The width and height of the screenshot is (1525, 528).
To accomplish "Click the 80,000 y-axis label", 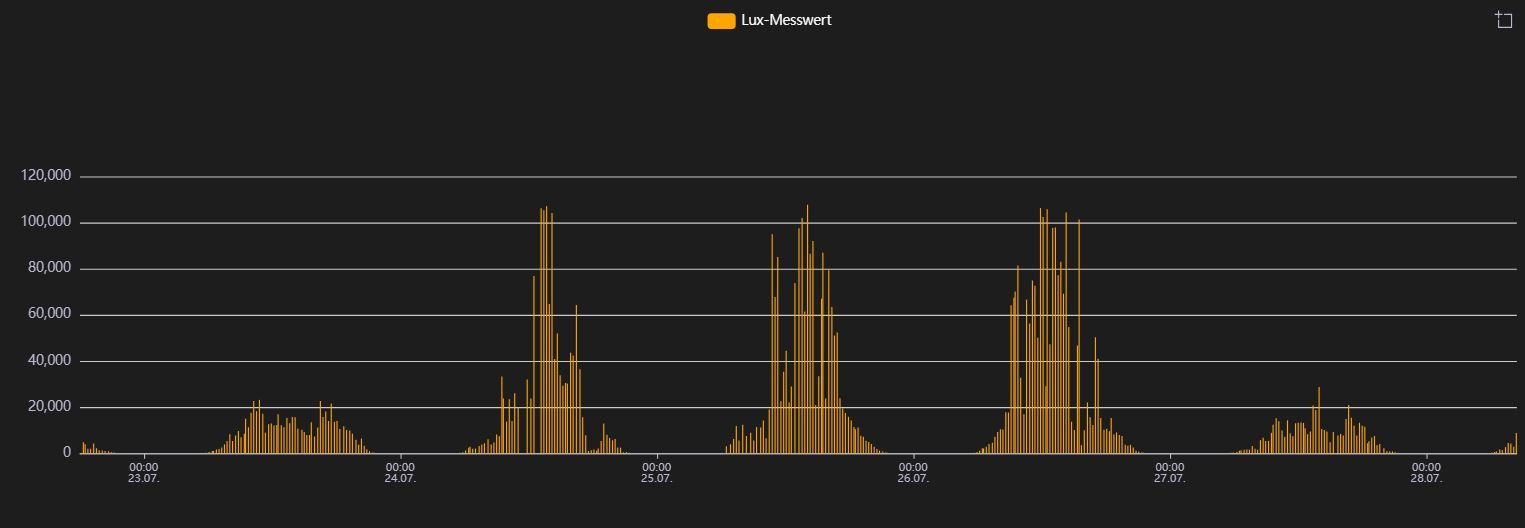I will tap(49, 268).
